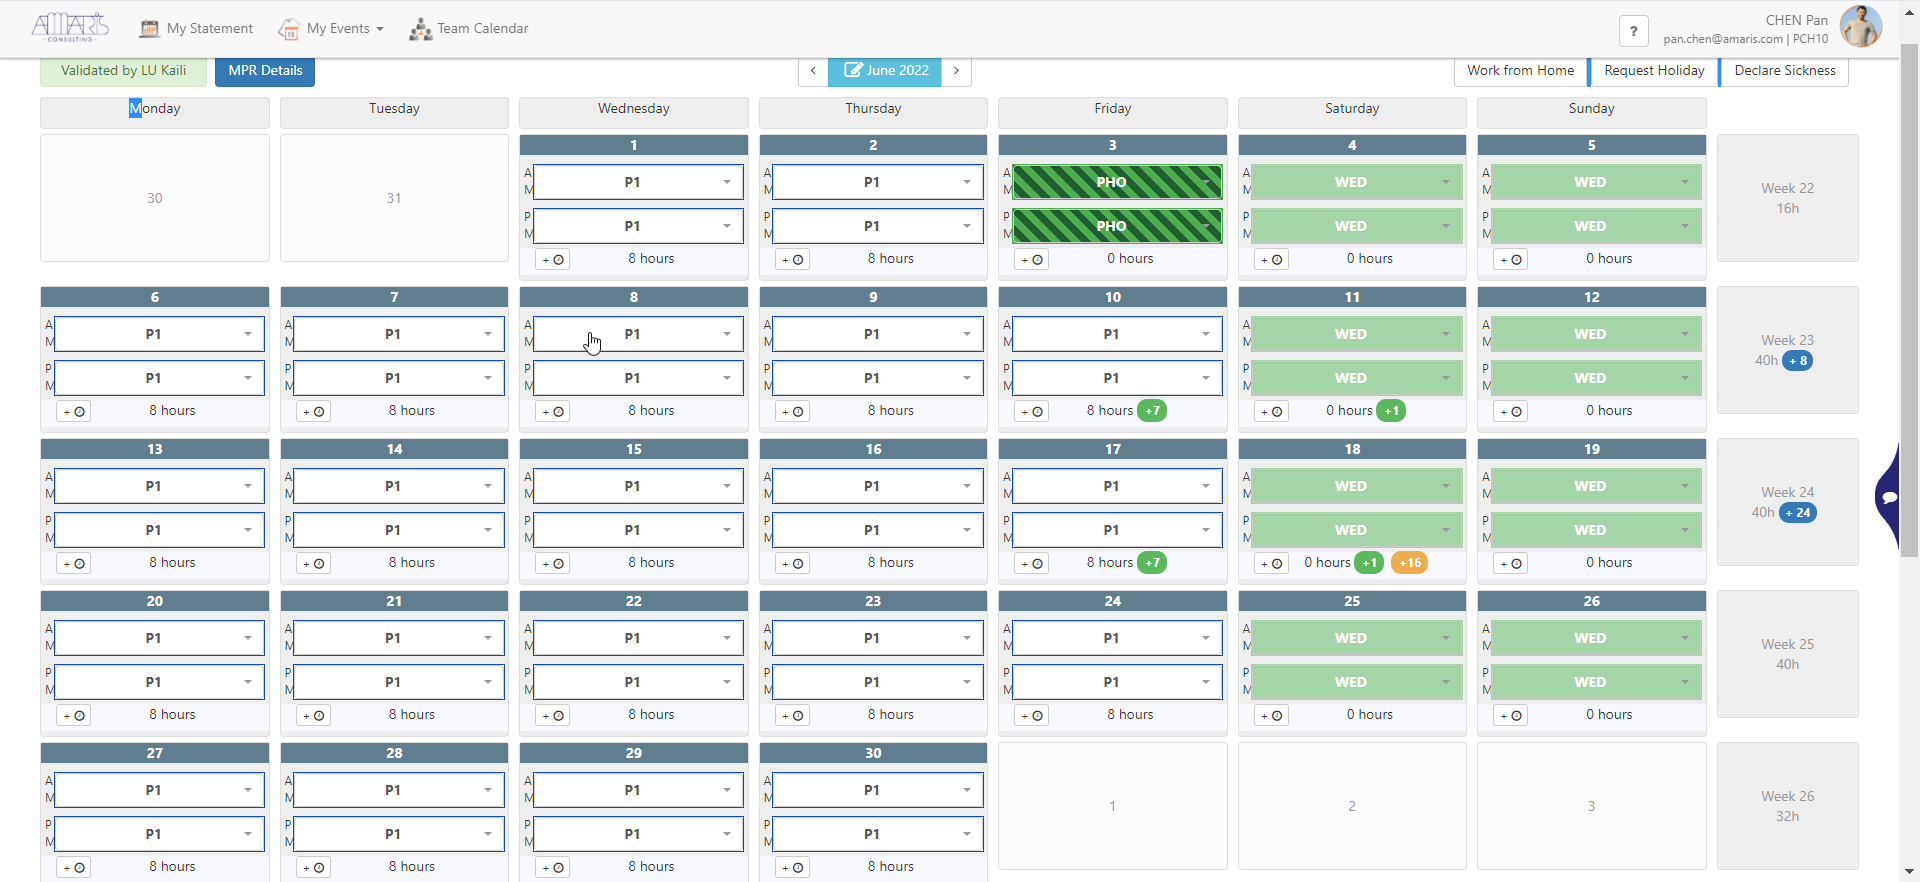
Task: Click +8 badge in Week 23
Action: coord(1797,361)
